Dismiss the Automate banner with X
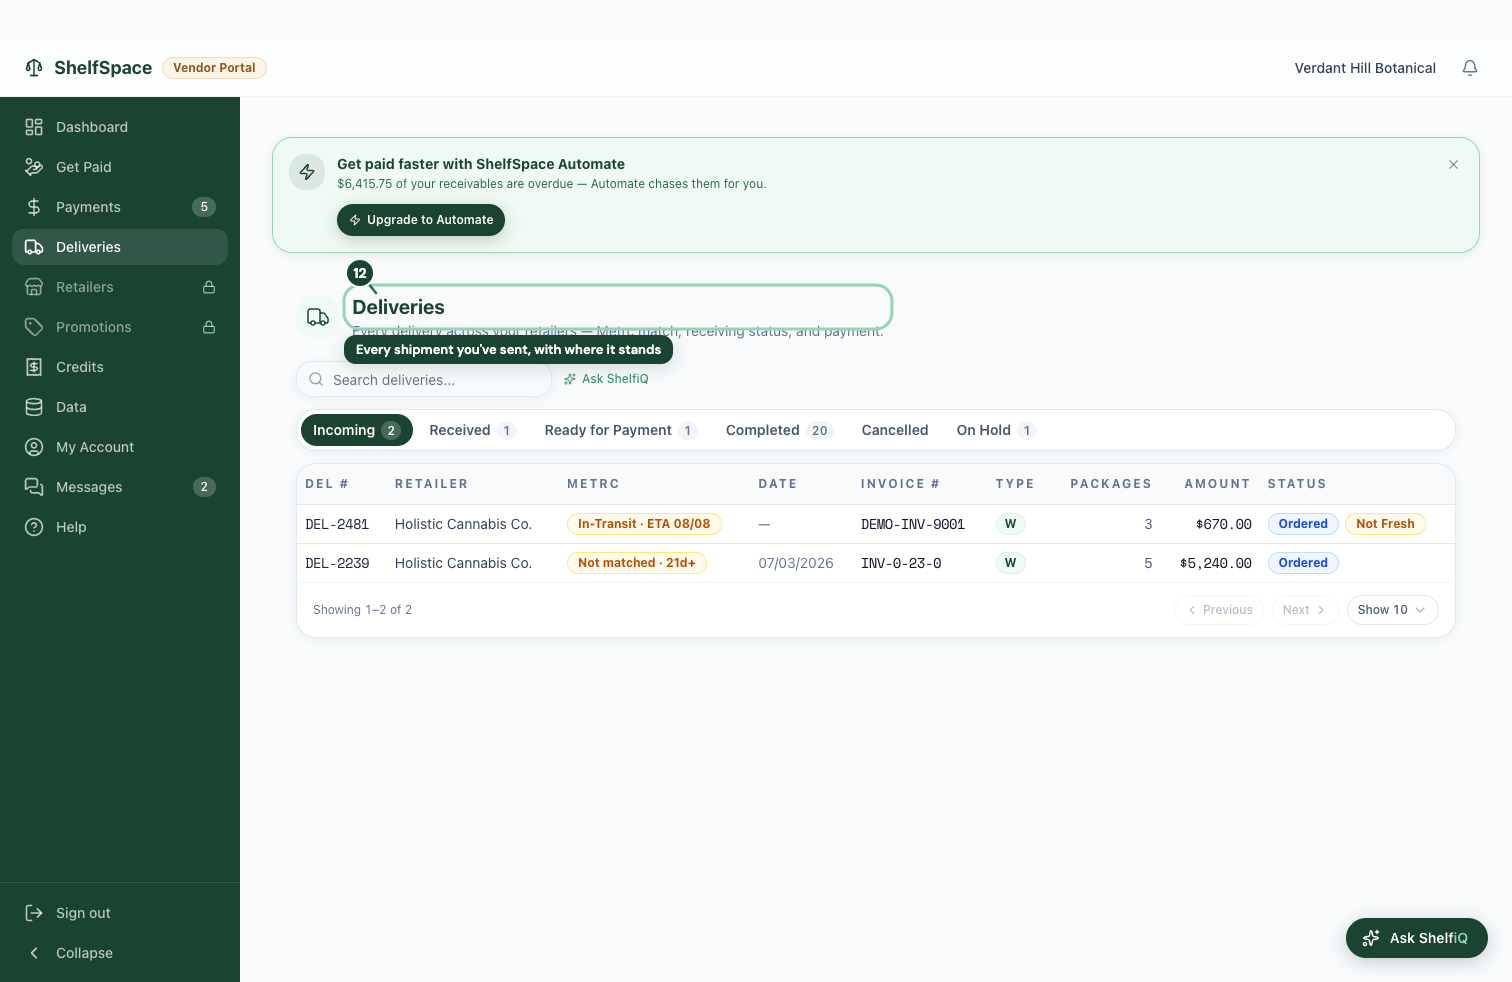Image resolution: width=1512 pixels, height=982 pixels. (x=1453, y=165)
